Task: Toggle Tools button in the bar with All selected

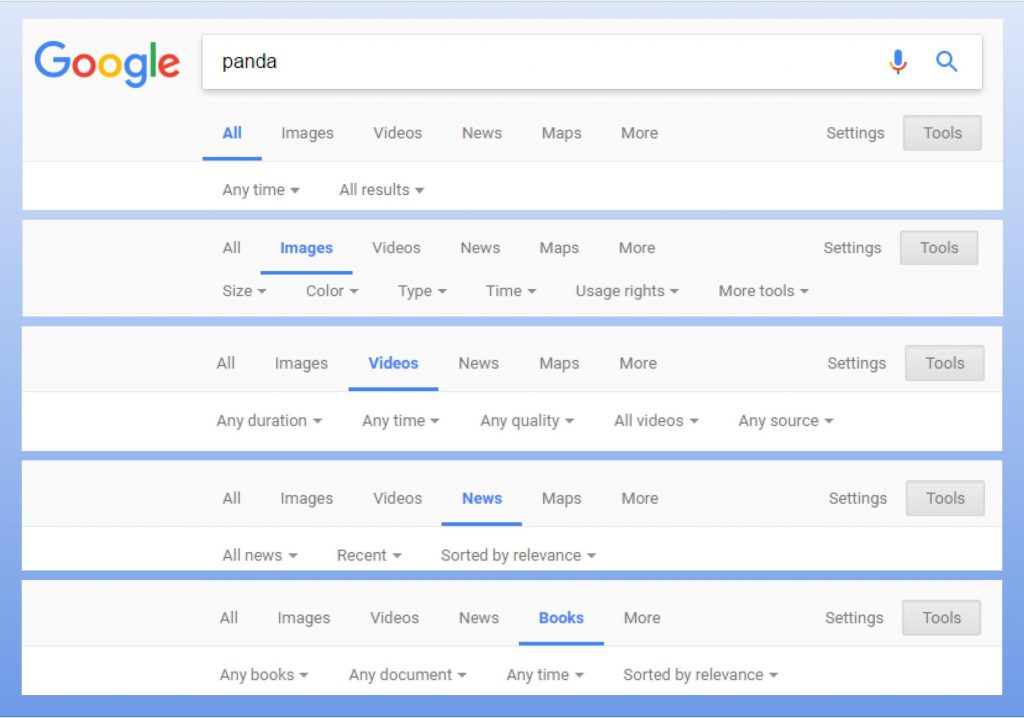Action: coord(942,133)
